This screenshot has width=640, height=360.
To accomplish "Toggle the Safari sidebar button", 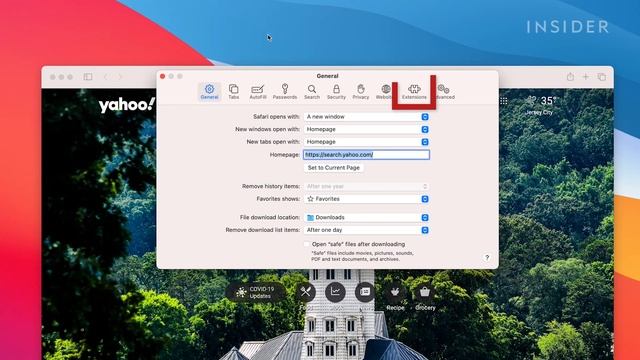I will (x=88, y=77).
